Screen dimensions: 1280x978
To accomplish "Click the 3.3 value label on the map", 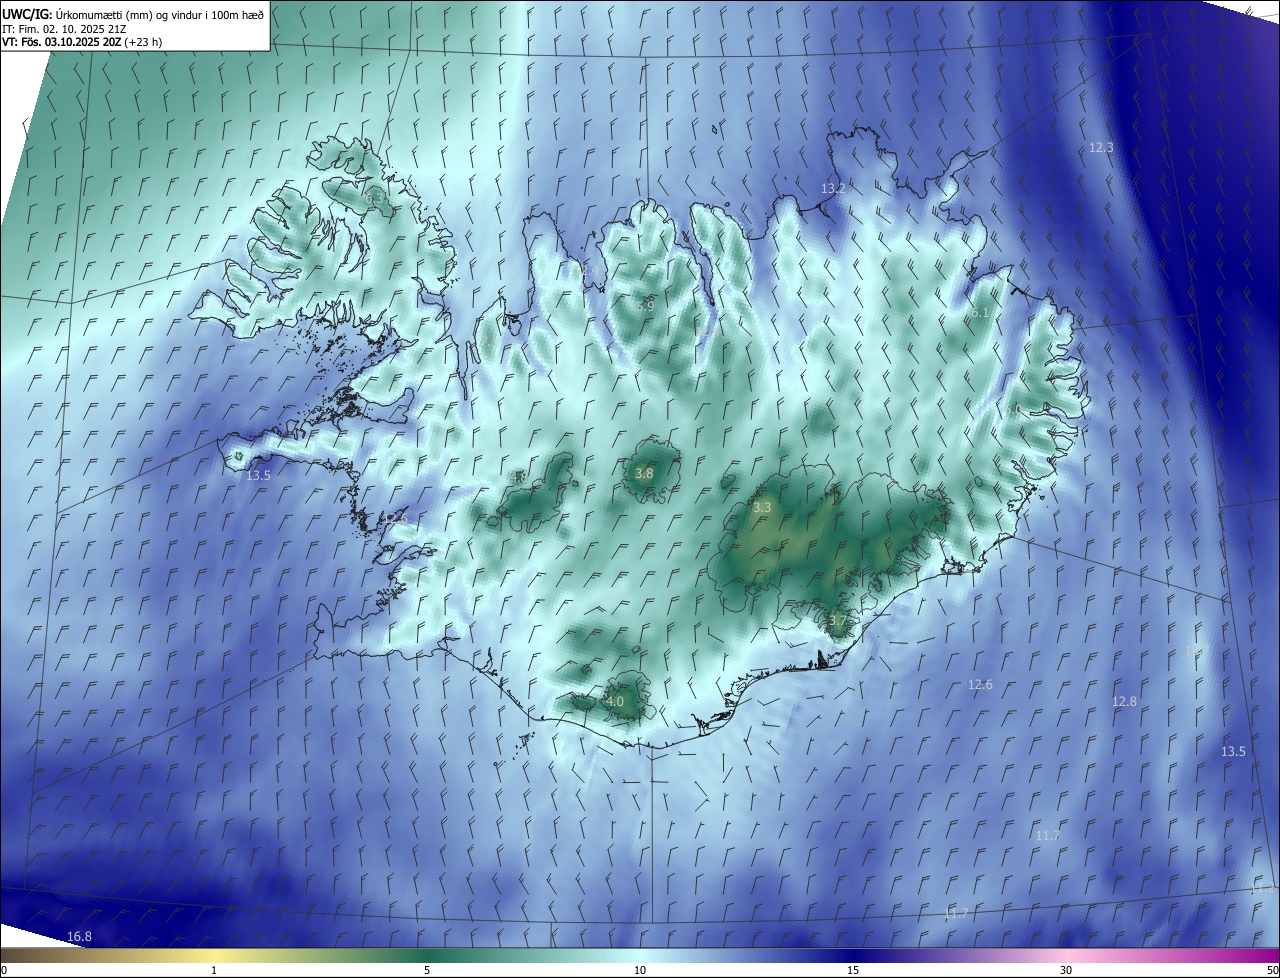I will [762, 507].
